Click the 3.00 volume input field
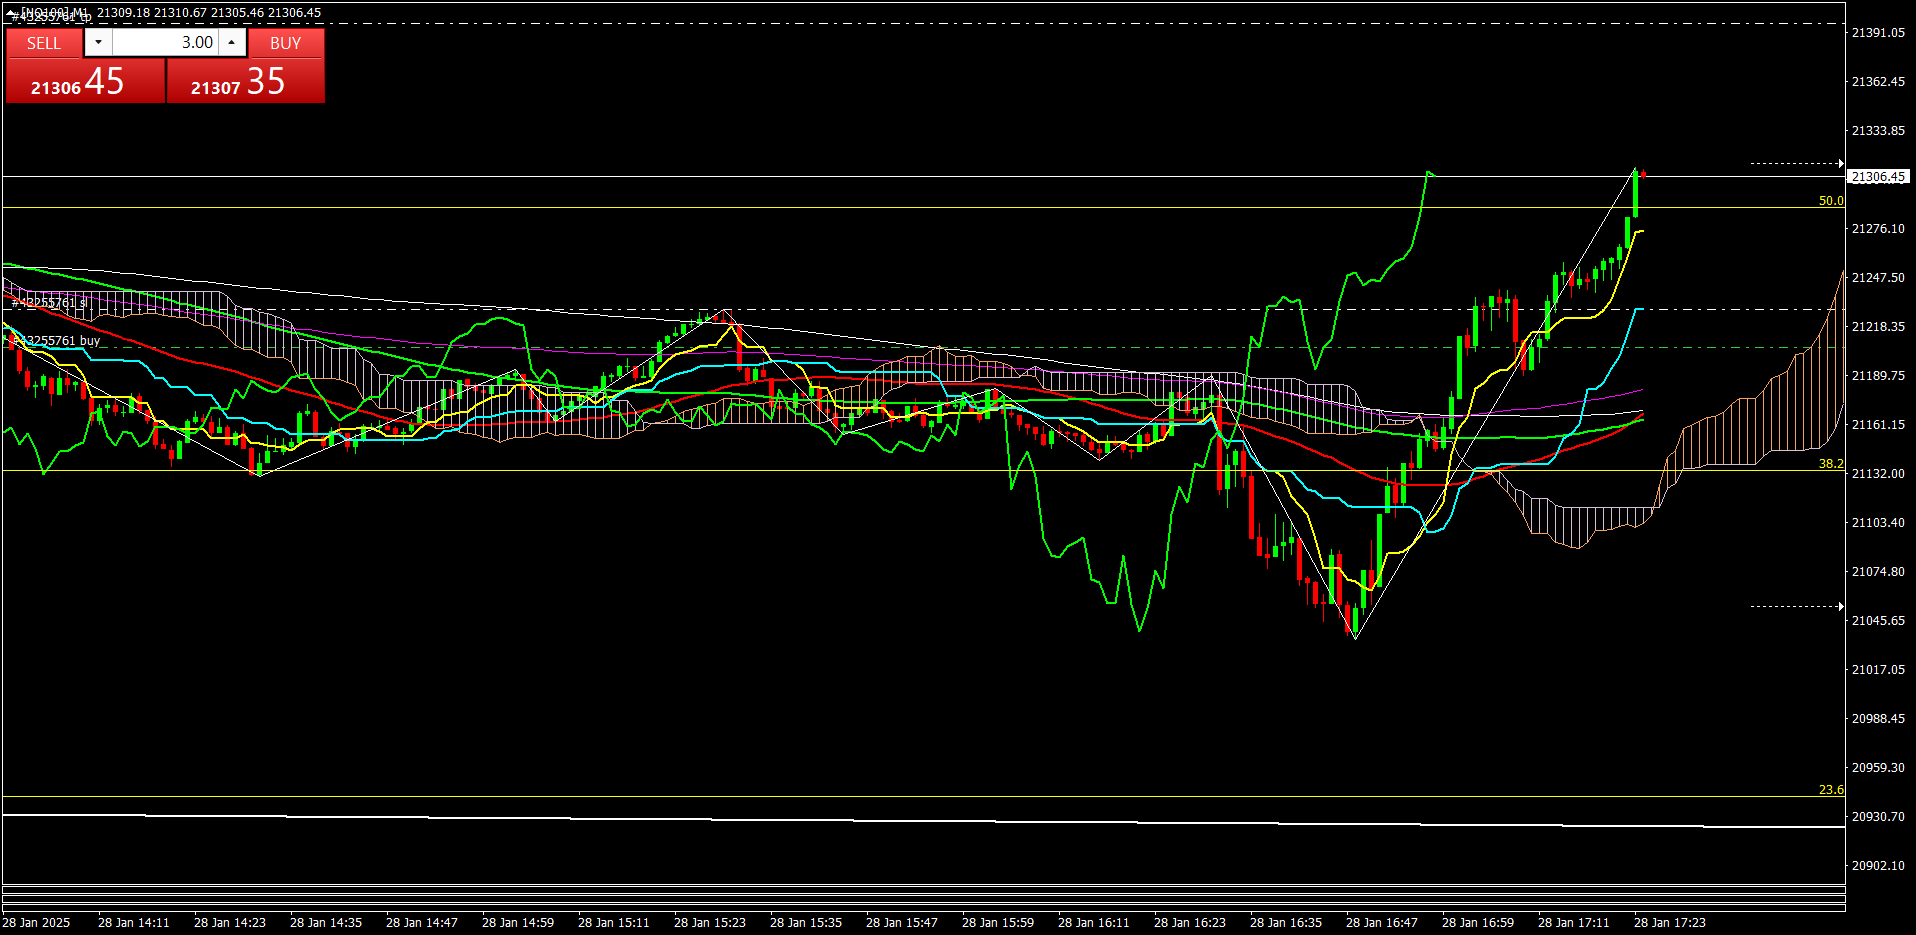 coord(165,42)
